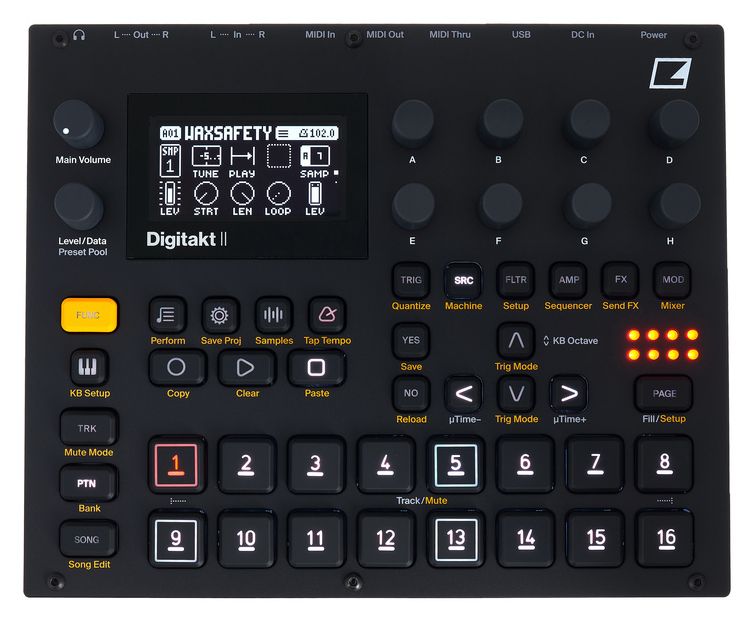This screenshot has width=752, height=620.
Task: Toggle trig key 4
Action: point(385,465)
